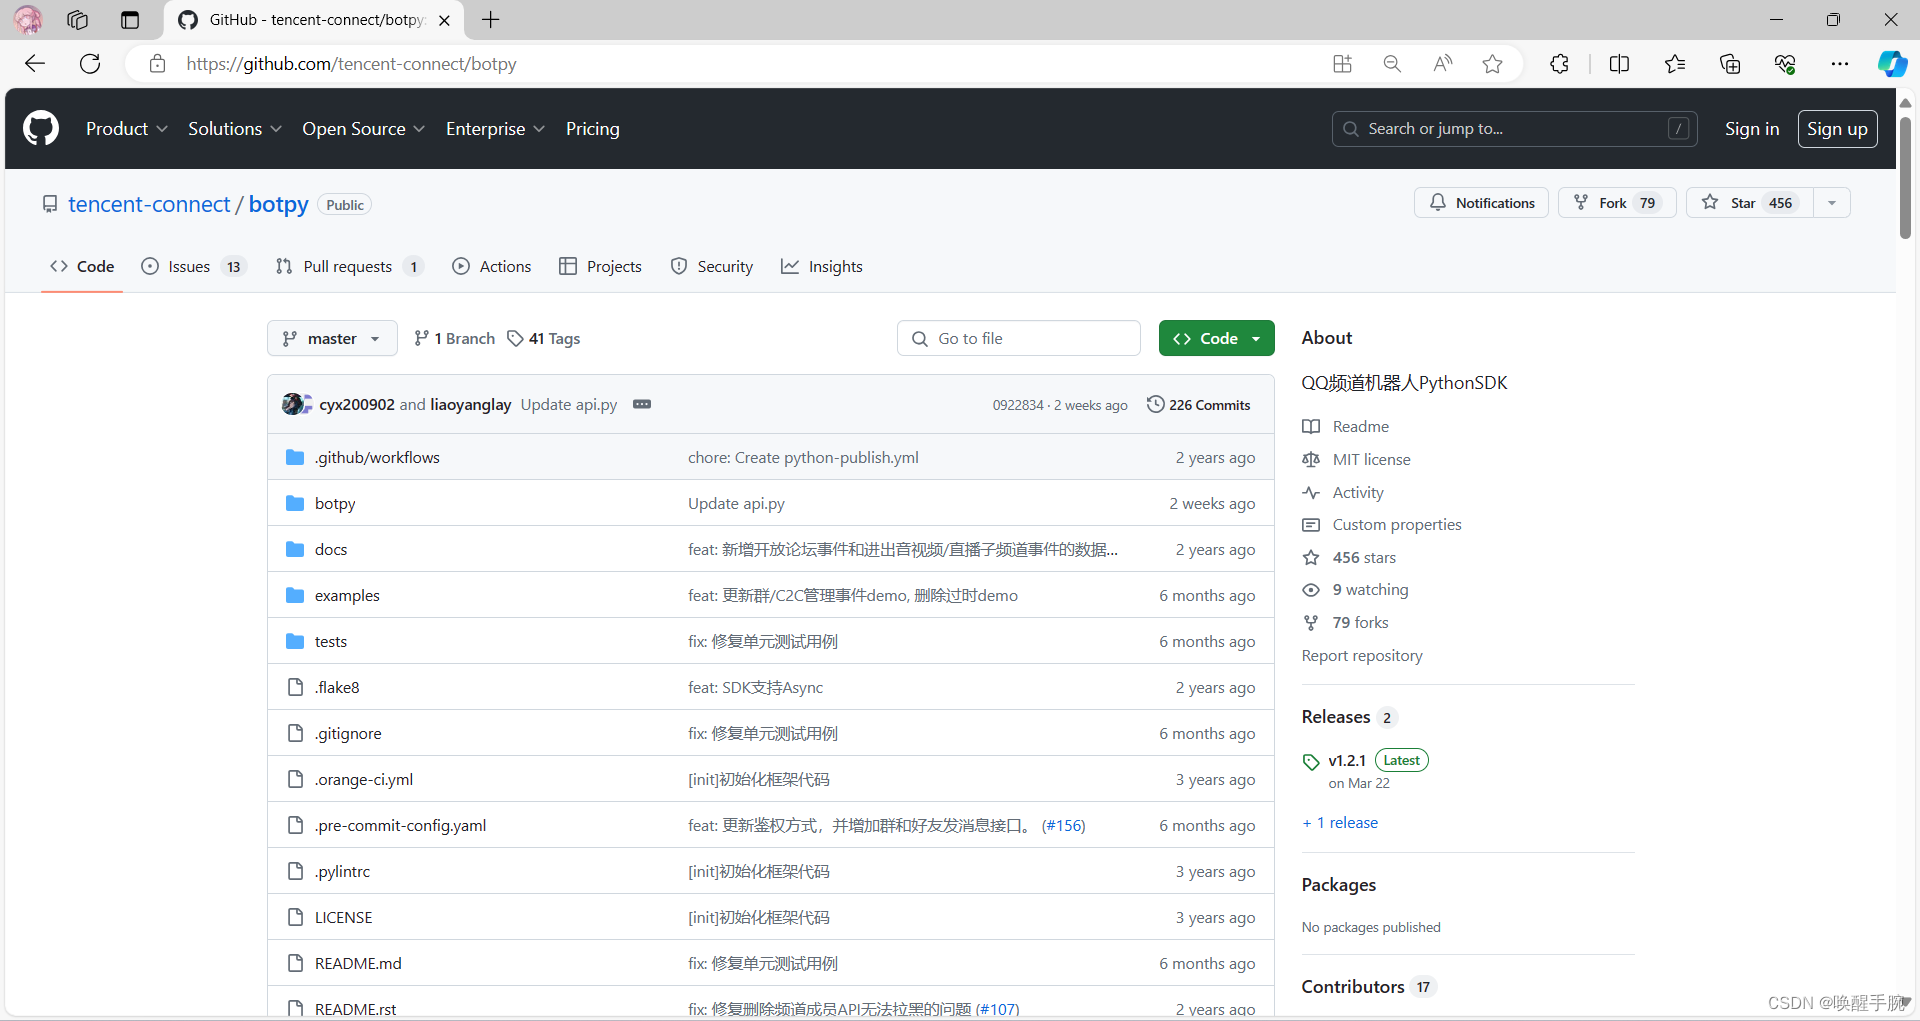Open the + 1 release link
Screen dimensions: 1920x1021
coord(1340,822)
